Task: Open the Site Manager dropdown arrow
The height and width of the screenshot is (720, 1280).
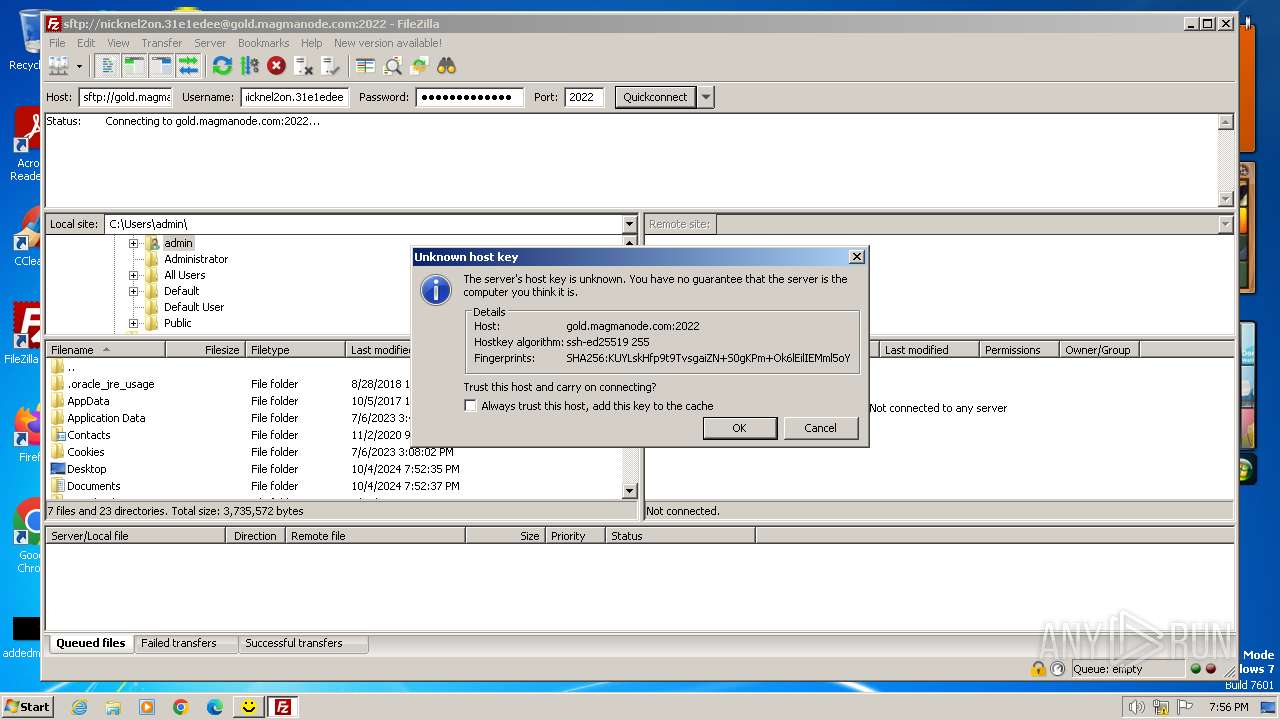Action: click(x=79, y=66)
